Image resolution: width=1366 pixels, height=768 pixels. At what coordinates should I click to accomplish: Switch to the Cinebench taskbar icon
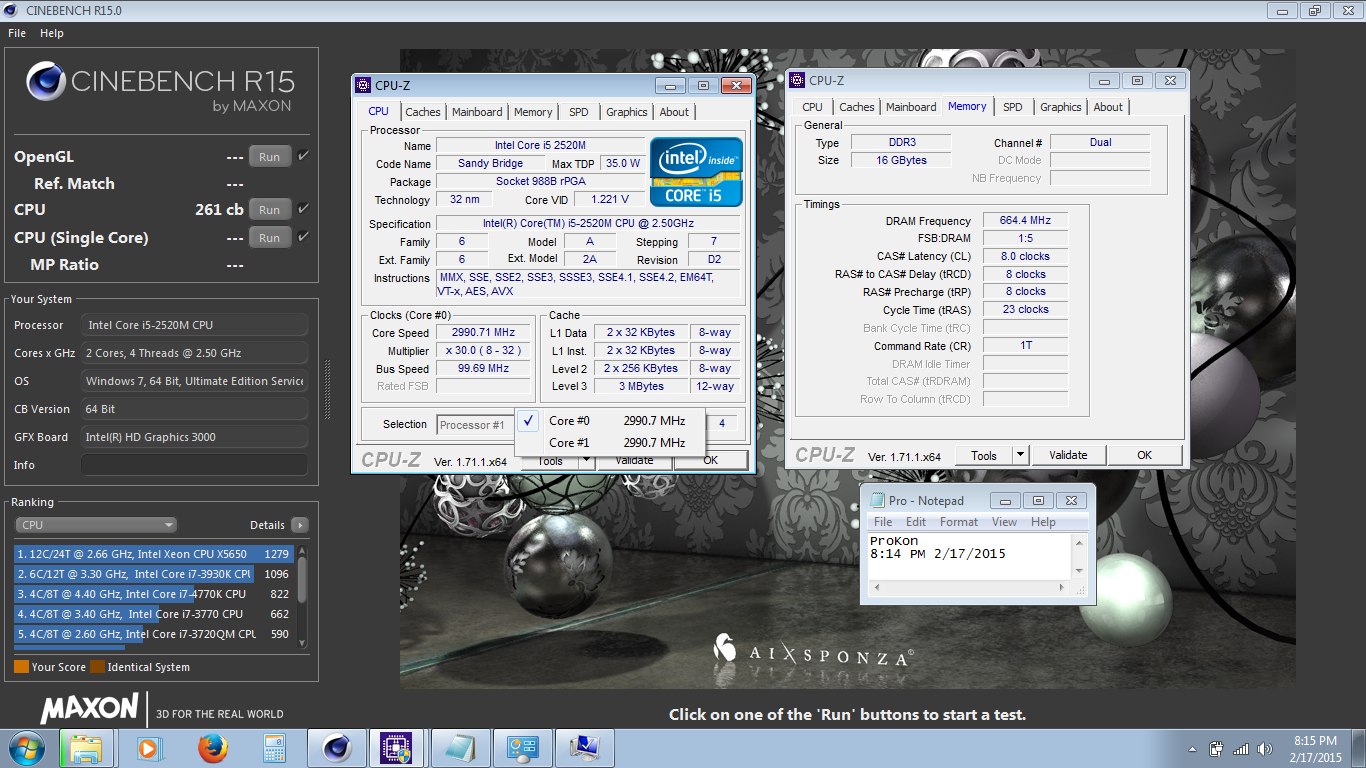335,748
